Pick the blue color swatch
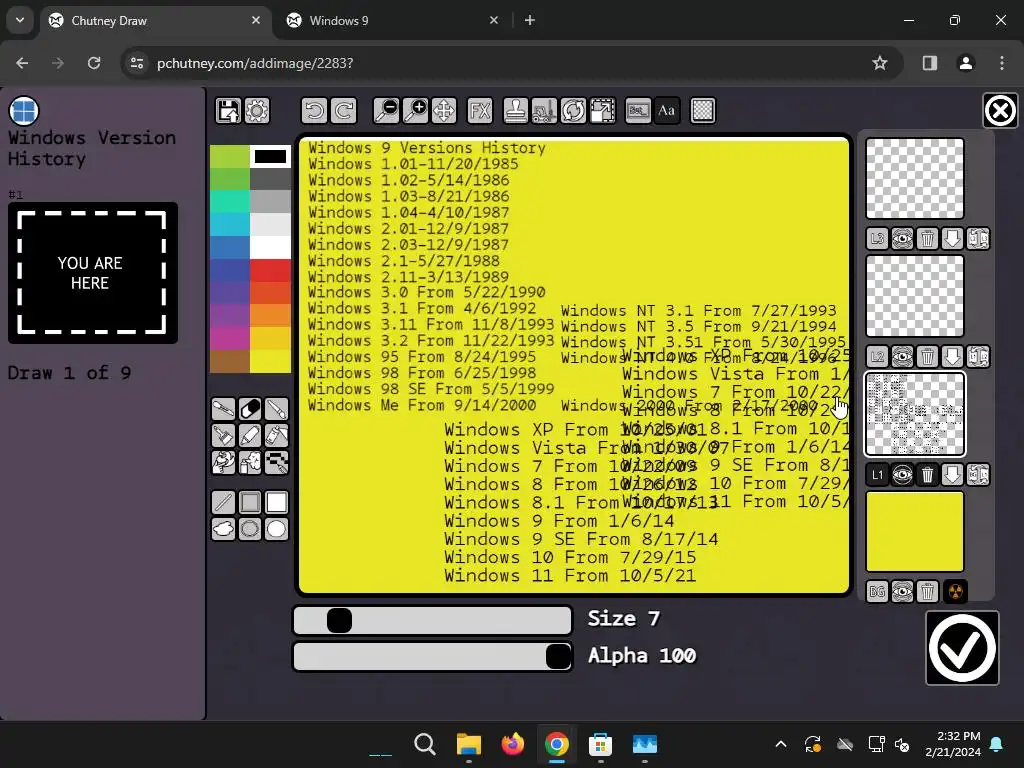The image size is (1024, 768). point(229,248)
